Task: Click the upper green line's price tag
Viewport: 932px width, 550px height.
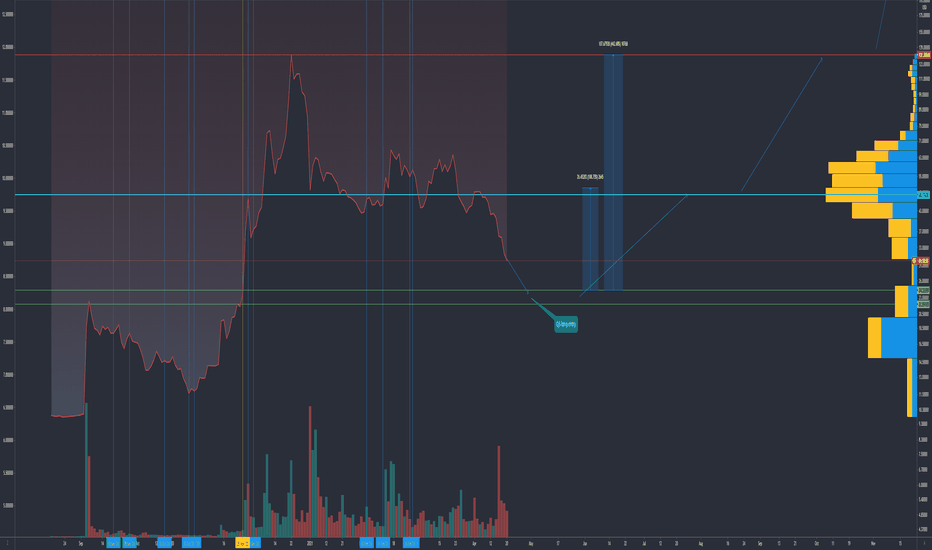Action: (924, 290)
